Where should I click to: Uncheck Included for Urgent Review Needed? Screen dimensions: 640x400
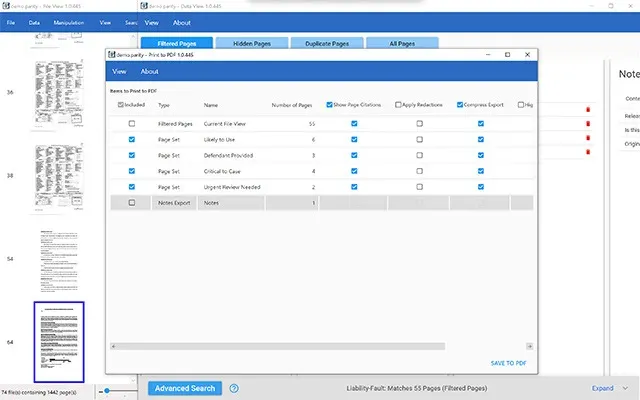[131, 187]
